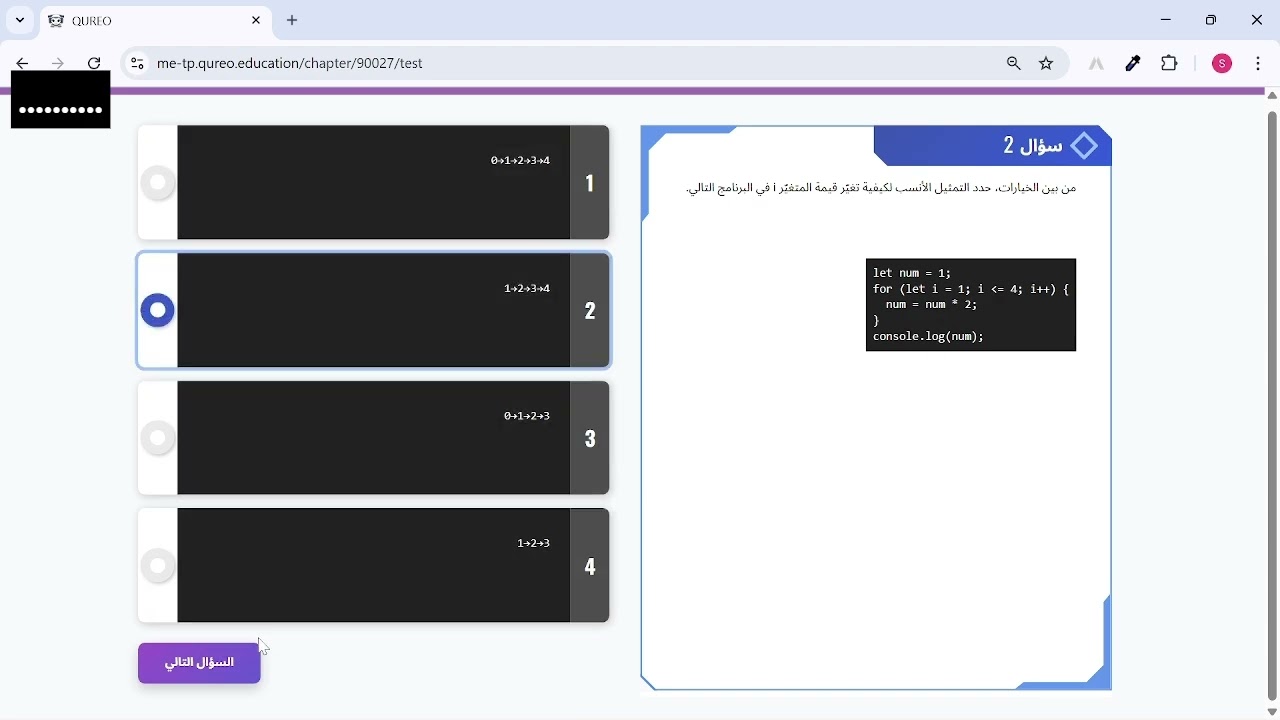Open the tab search dropdown arrow
The image size is (1280, 720).
(20, 20)
